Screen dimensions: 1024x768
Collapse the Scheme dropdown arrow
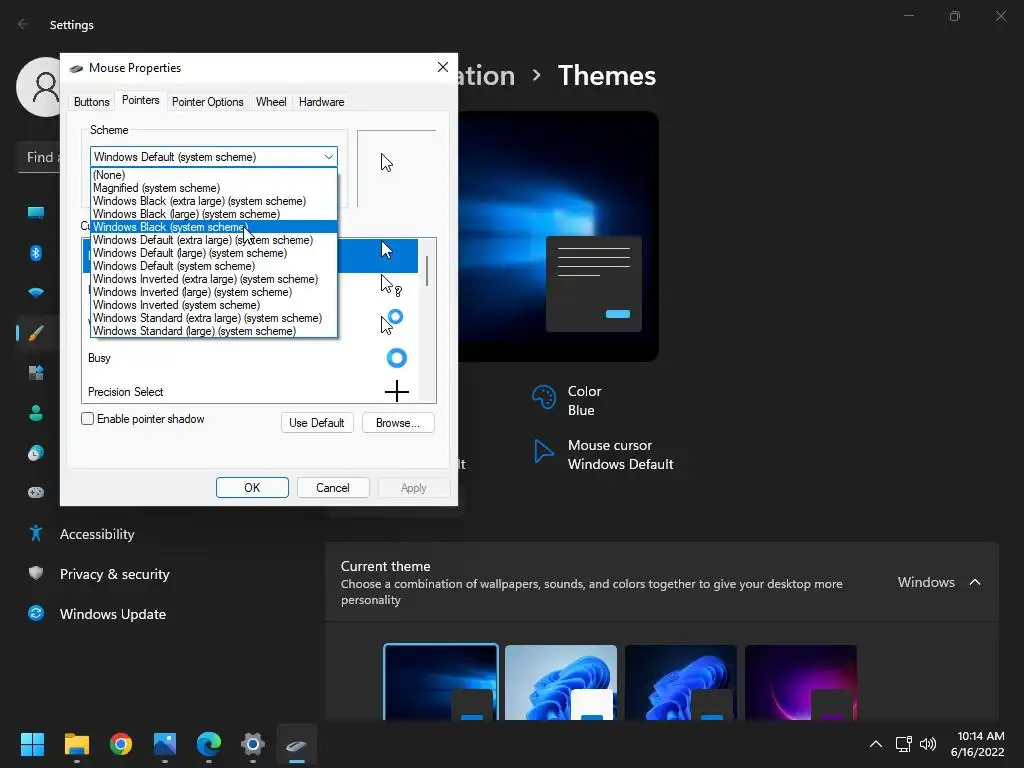pyautogui.click(x=328, y=157)
